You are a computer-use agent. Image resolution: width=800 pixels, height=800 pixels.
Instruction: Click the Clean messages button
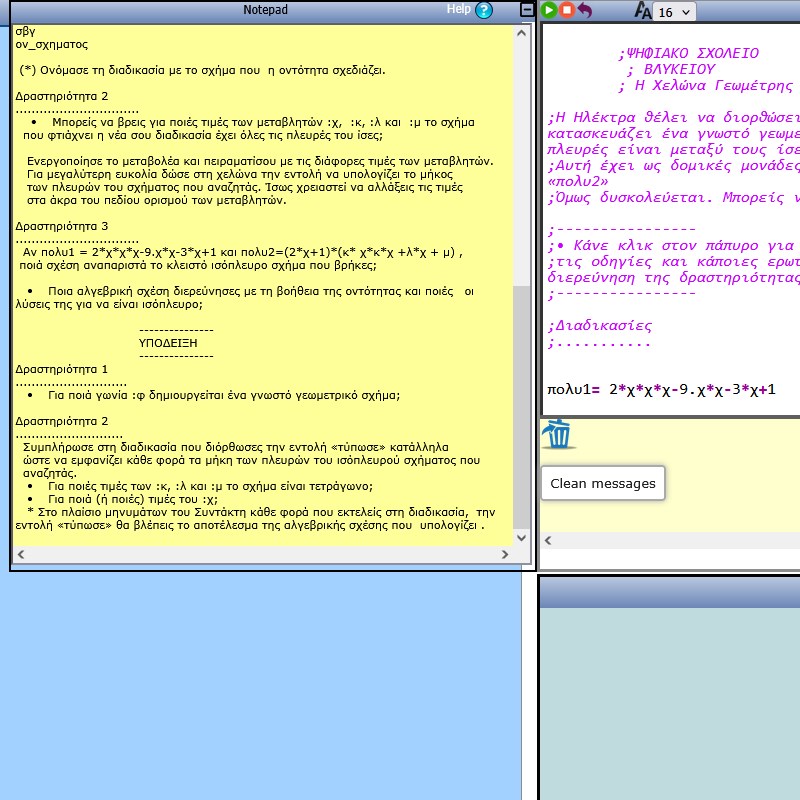click(x=603, y=483)
